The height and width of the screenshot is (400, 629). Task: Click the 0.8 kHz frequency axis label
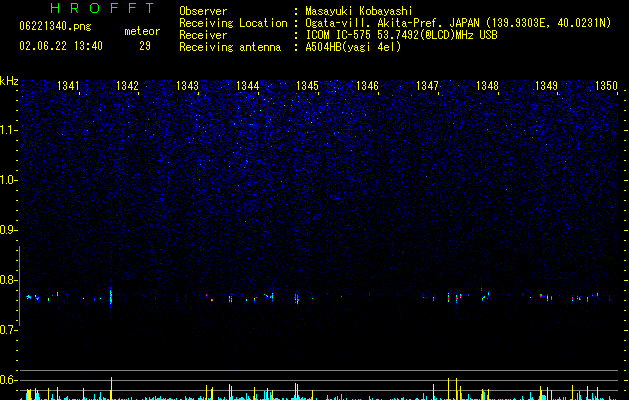pyautogui.click(x=9, y=280)
